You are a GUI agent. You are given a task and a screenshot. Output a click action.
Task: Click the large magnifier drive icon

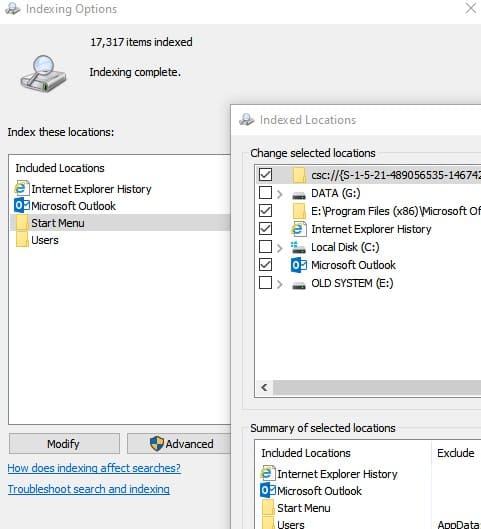point(43,73)
